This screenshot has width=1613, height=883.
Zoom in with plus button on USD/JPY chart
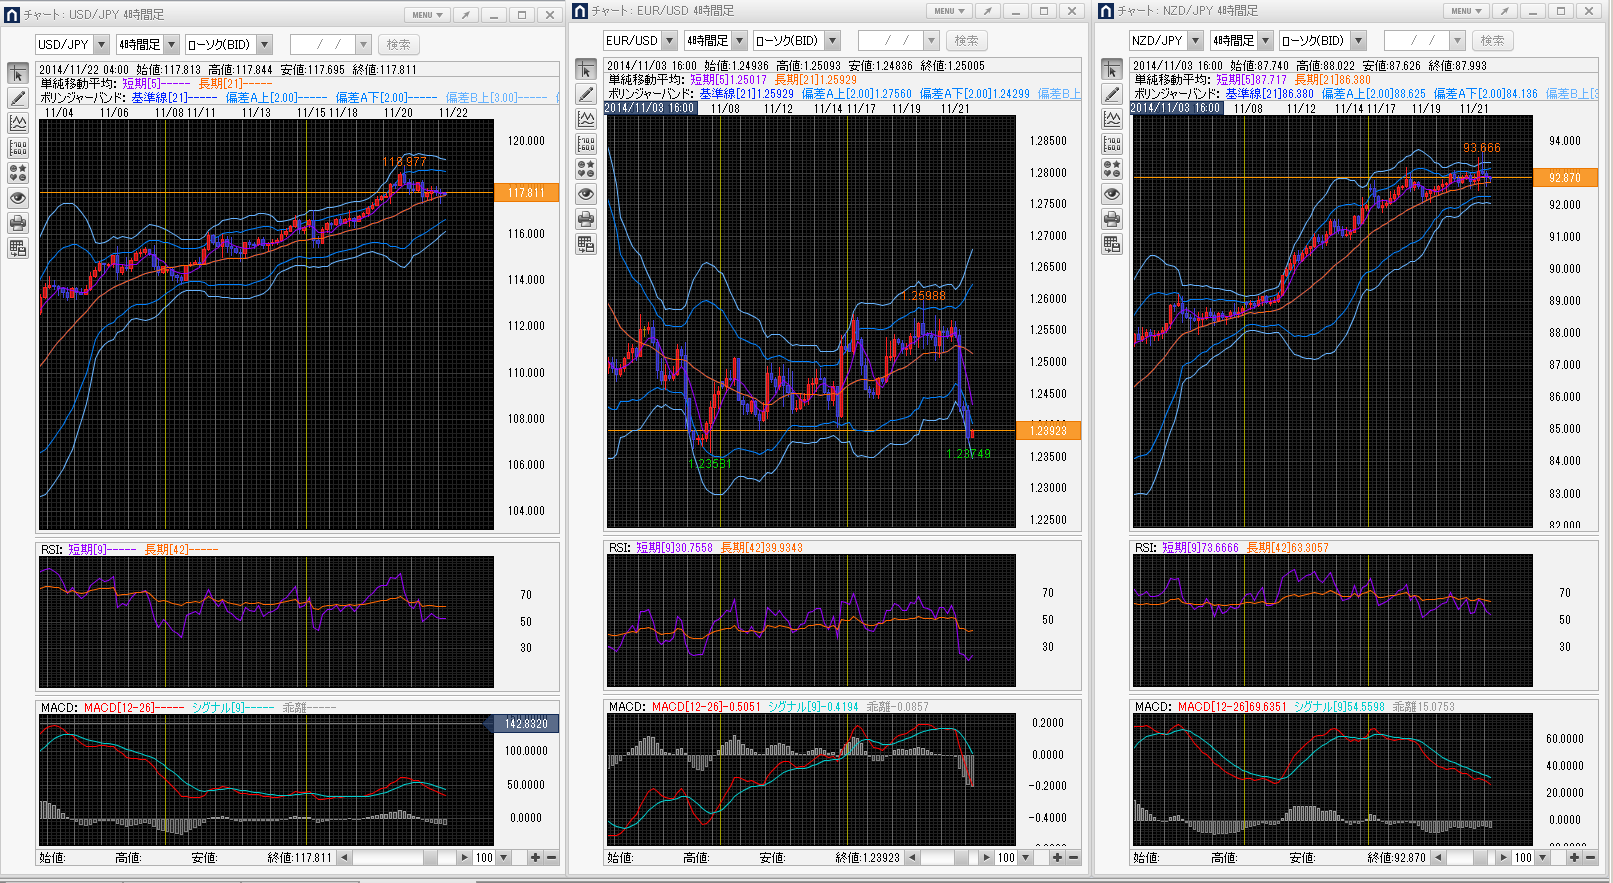[535, 857]
